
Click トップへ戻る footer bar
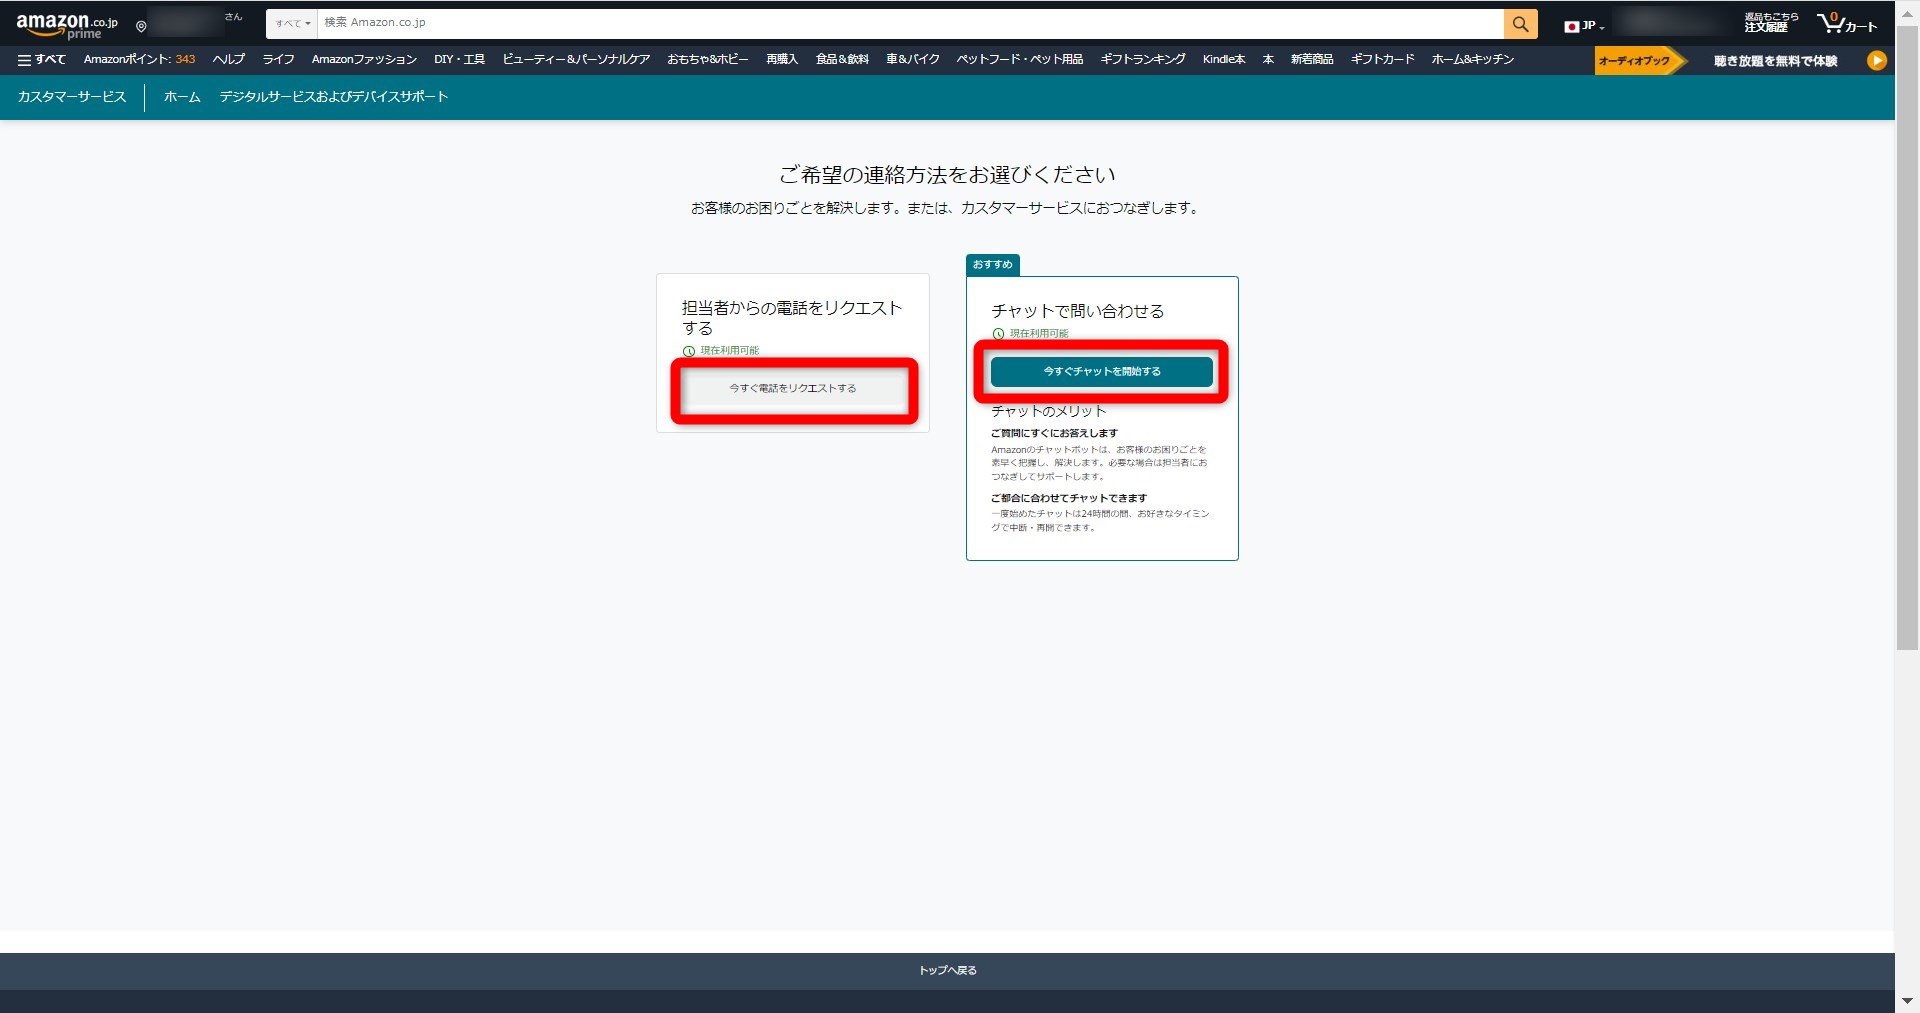(947, 971)
